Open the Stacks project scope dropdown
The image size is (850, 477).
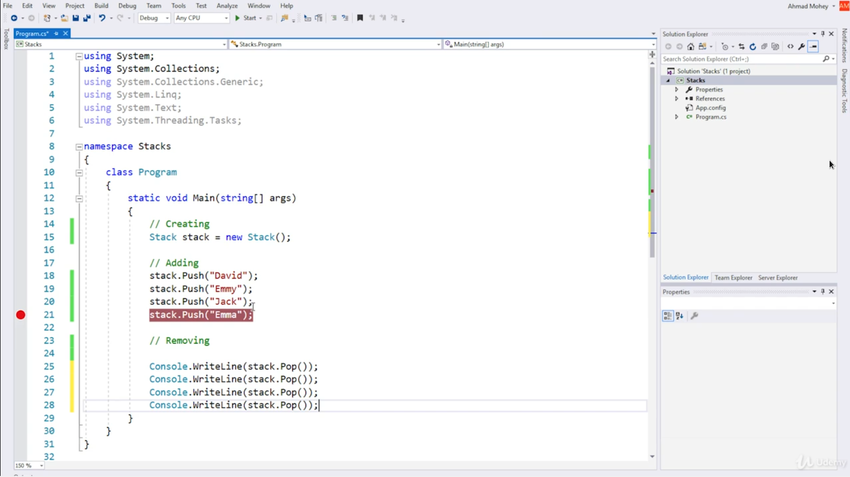[121, 44]
